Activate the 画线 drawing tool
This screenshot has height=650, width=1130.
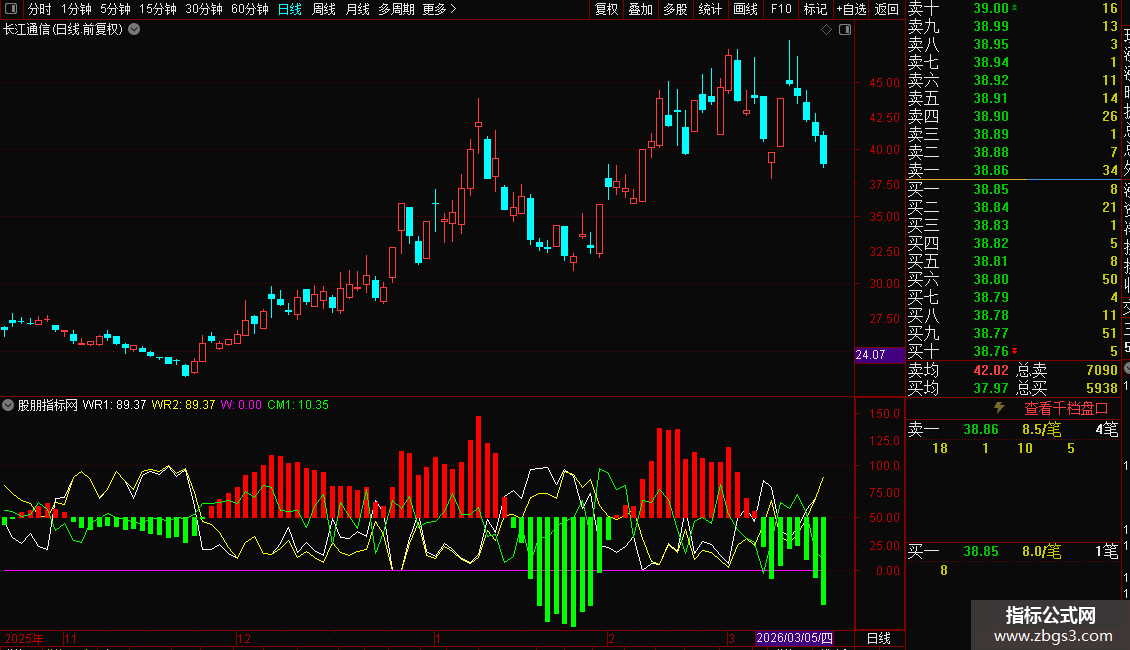coord(745,9)
